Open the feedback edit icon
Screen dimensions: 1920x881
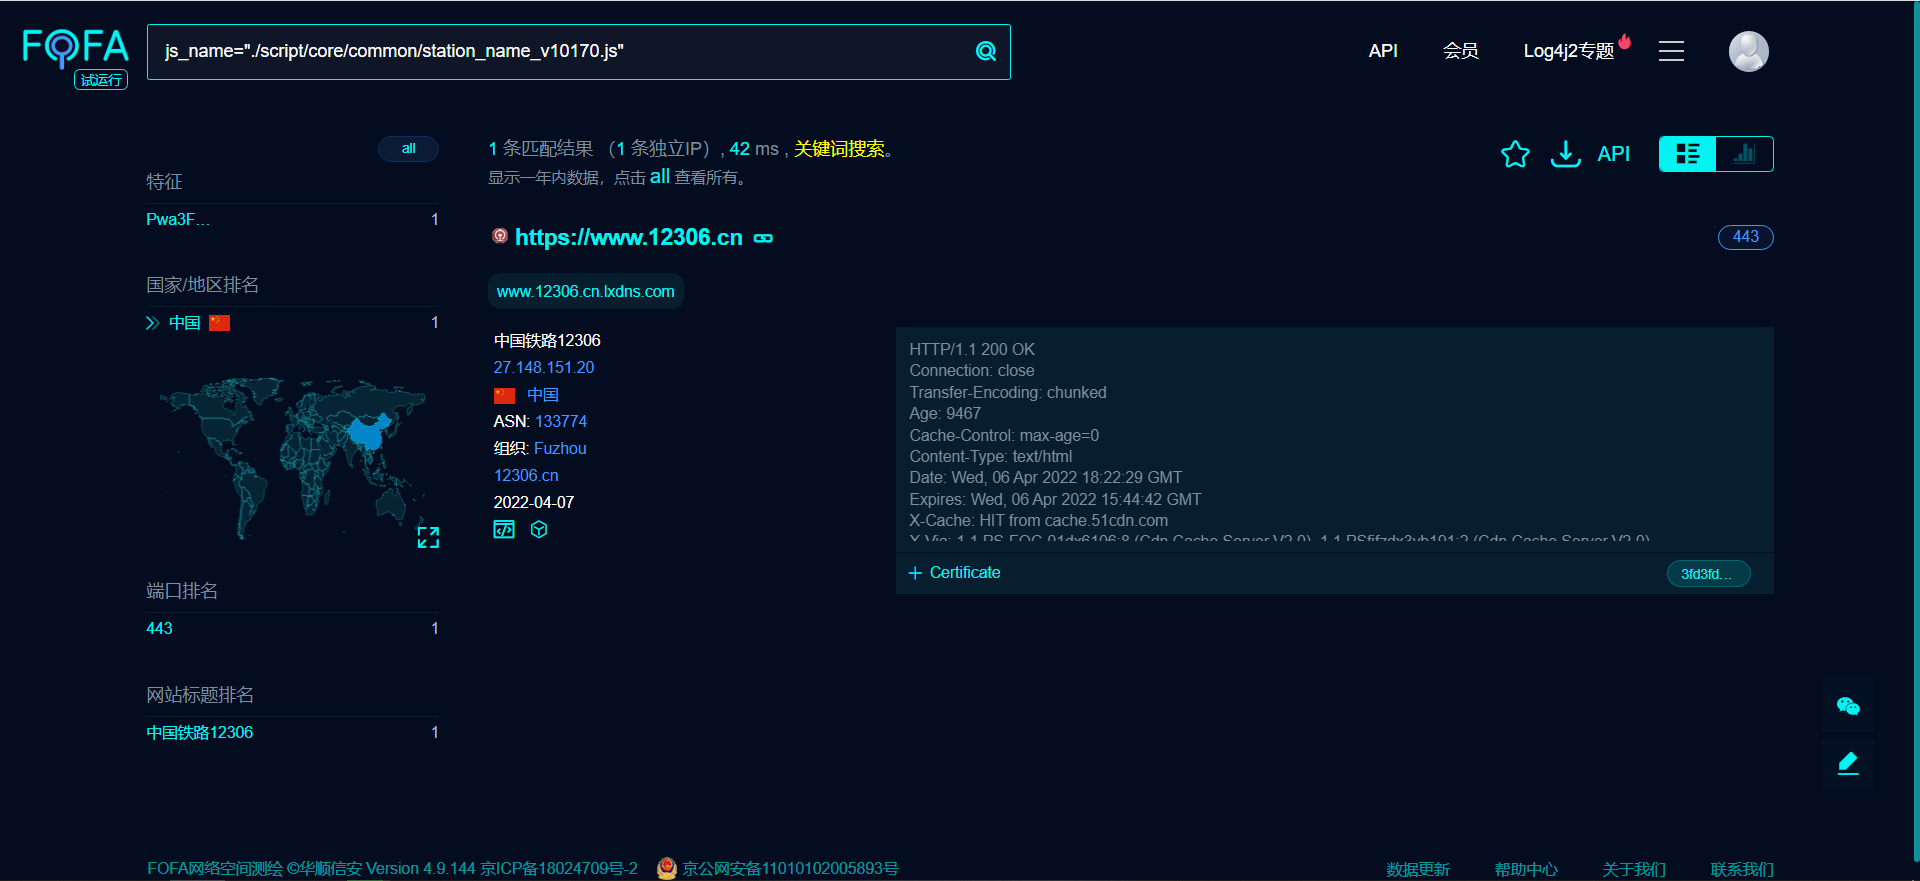(1848, 763)
